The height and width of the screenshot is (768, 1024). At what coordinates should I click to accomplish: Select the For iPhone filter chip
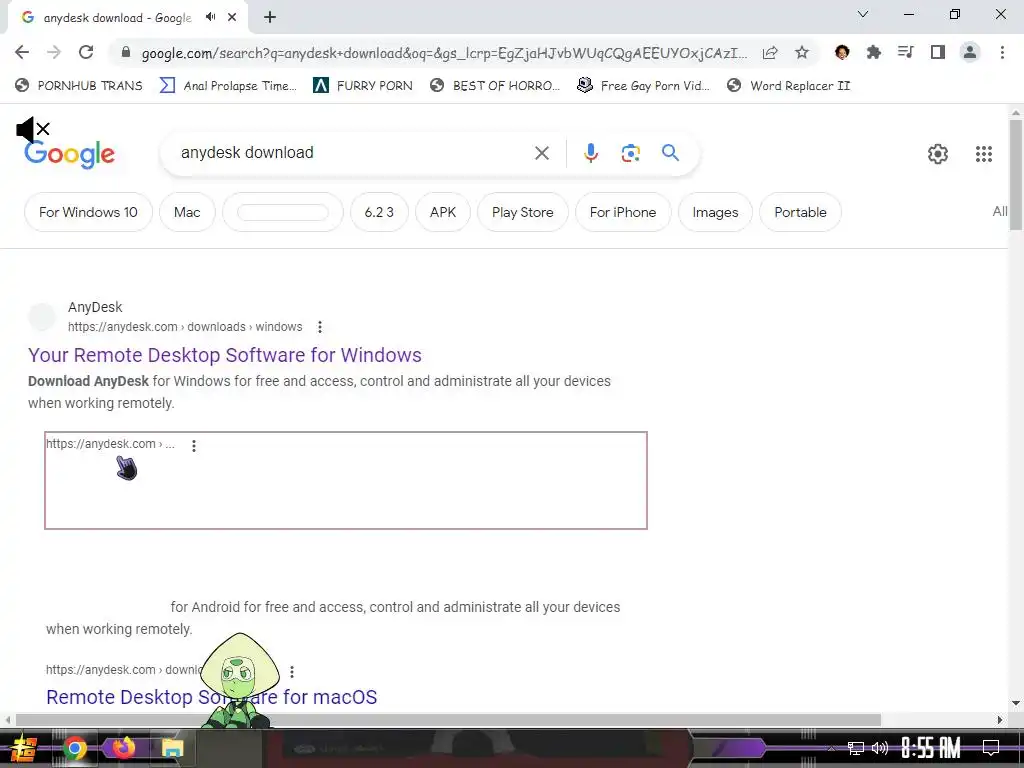coord(623,212)
